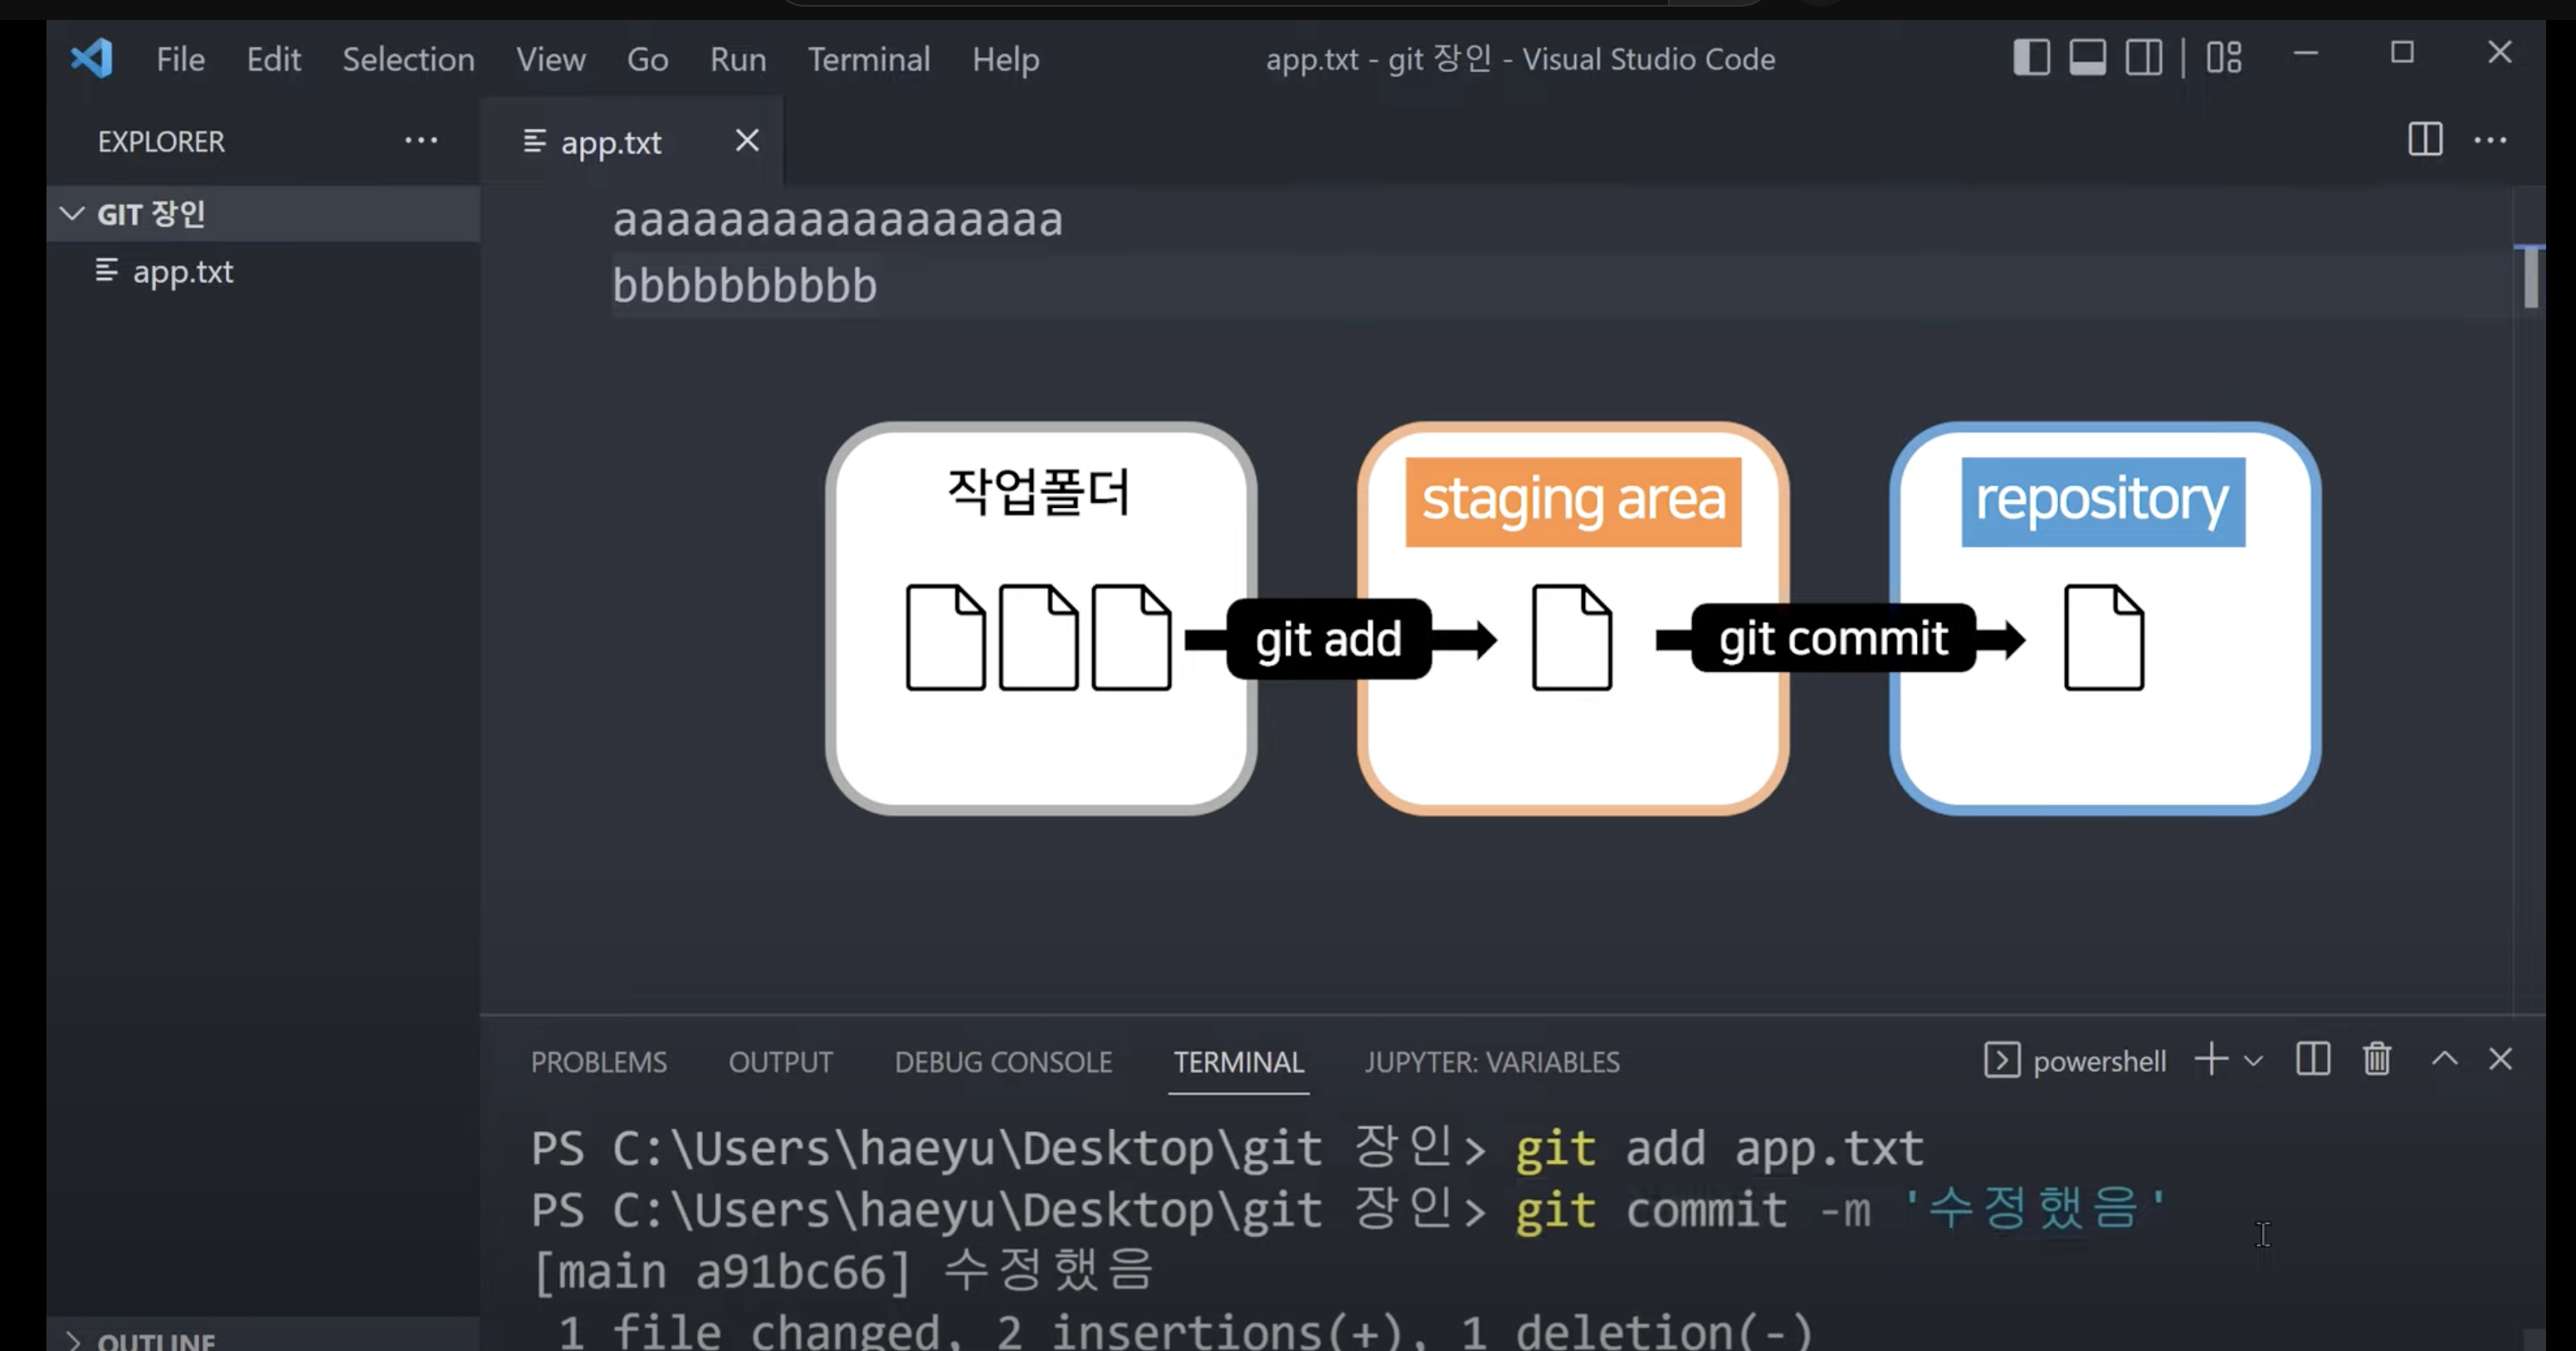The height and width of the screenshot is (1351, 2576).
Task: Open the terminal launch profile dropdown
Action: click(2252, 1060)
